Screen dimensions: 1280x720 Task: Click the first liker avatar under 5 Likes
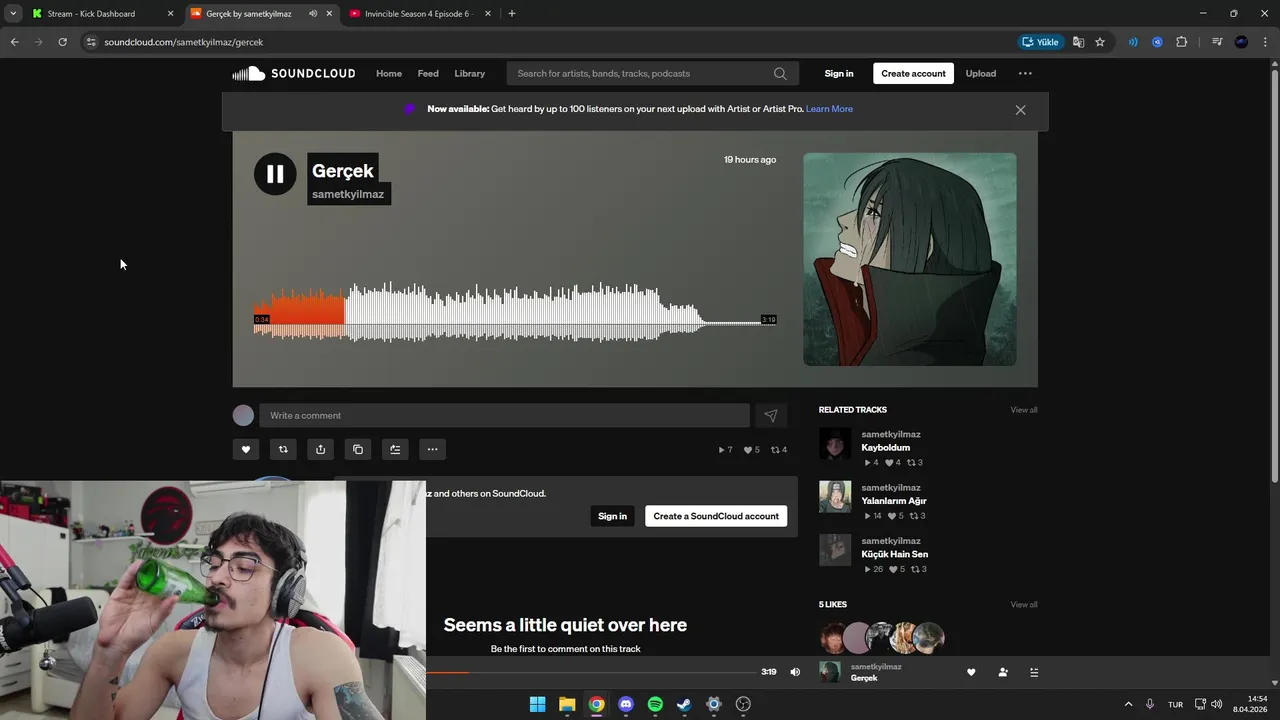click(x=833, y=638)
